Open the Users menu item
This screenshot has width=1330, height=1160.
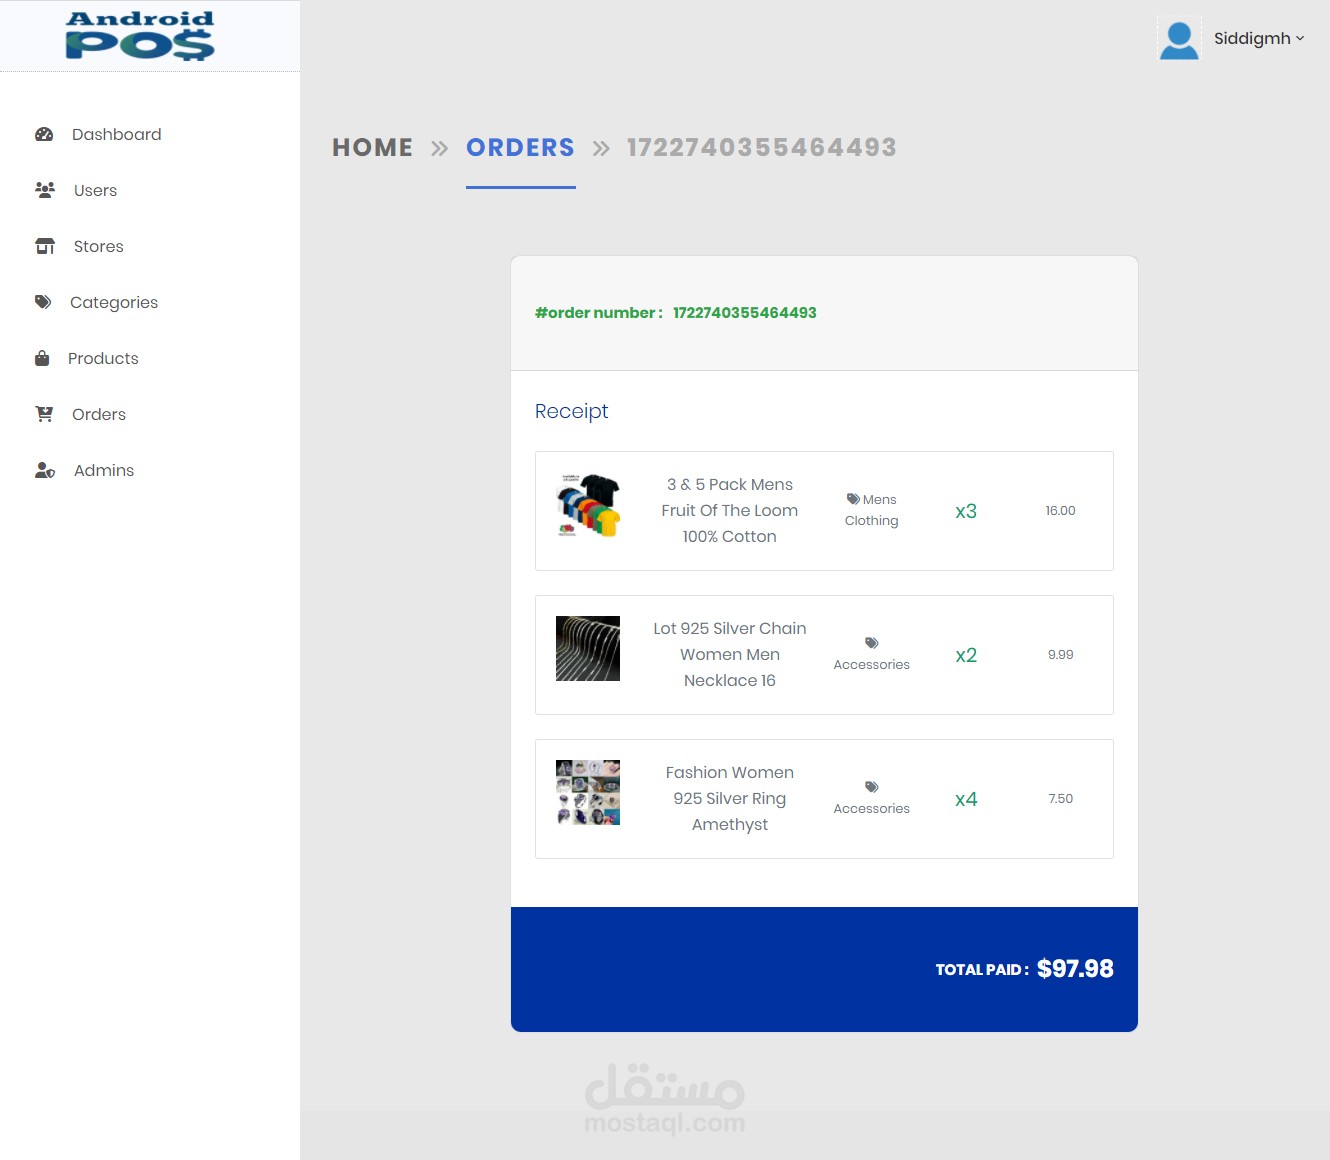[x=95, y=190]
